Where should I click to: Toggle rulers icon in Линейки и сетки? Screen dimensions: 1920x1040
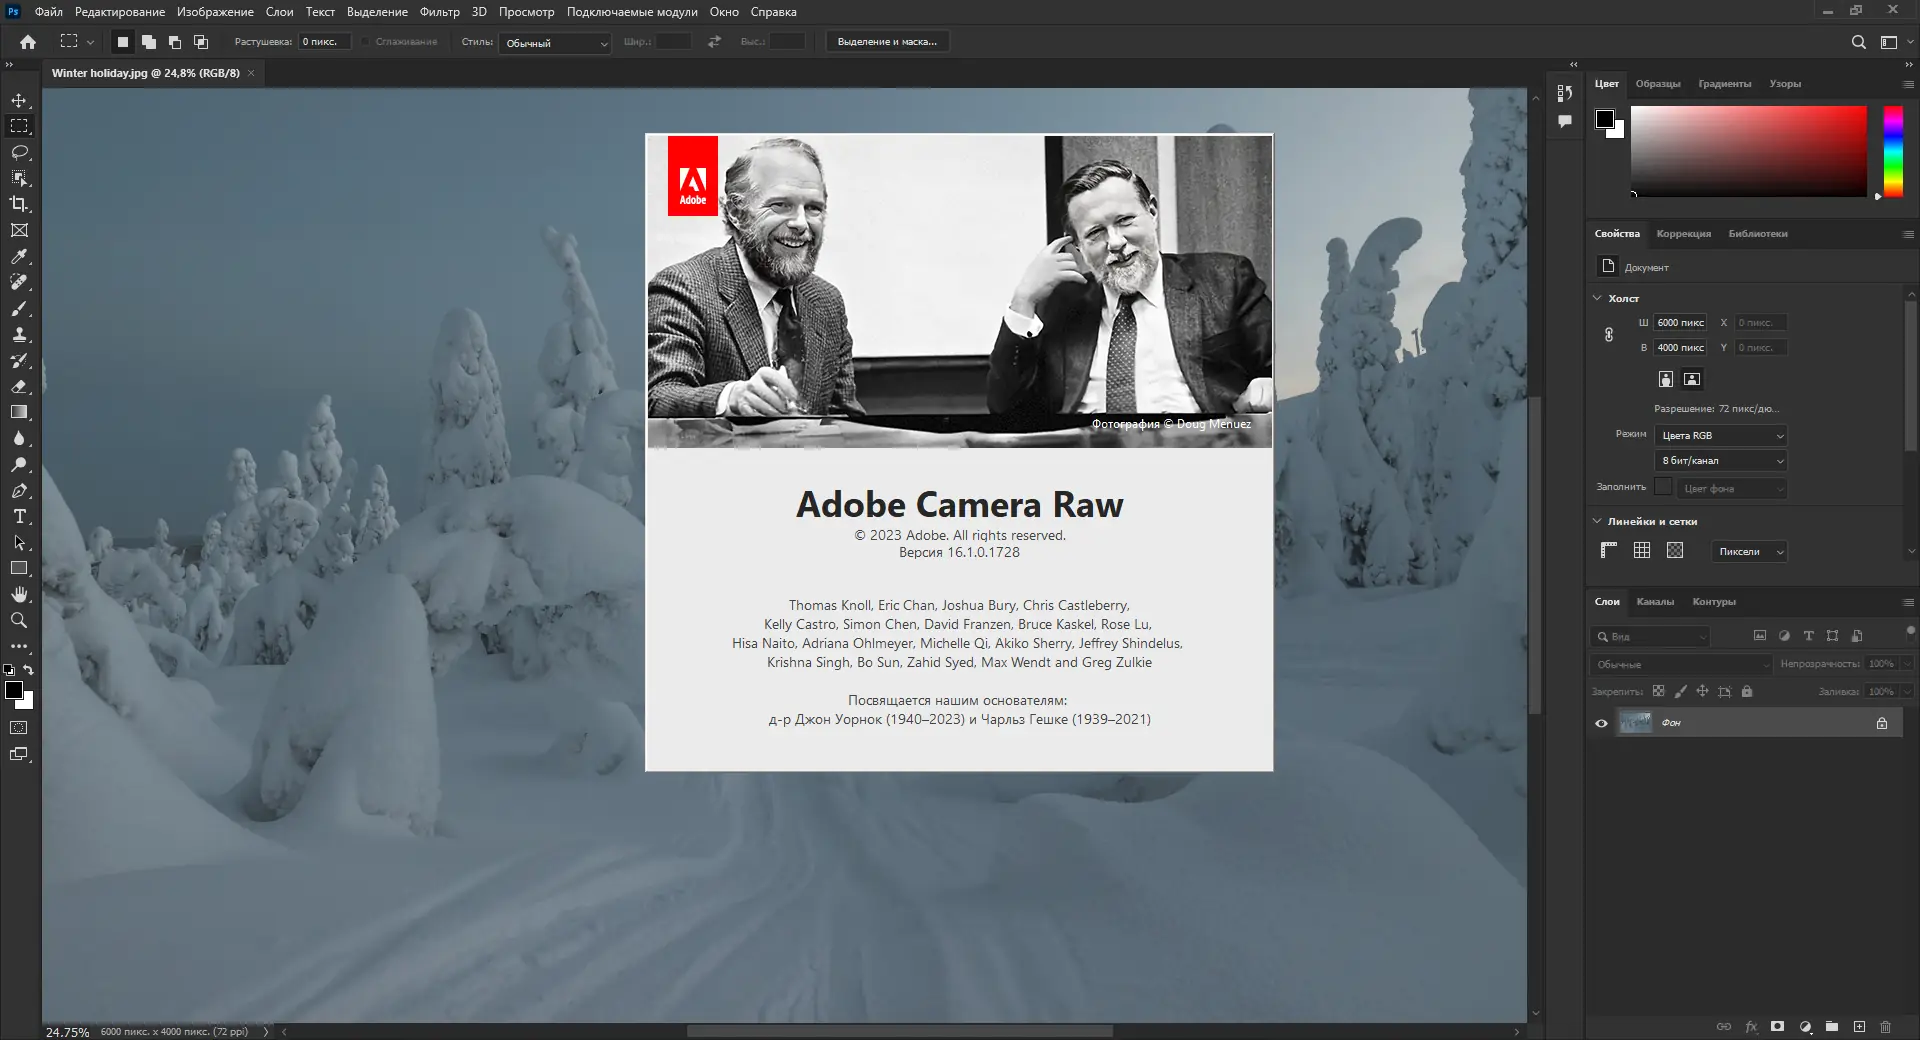click(1609, 550)
